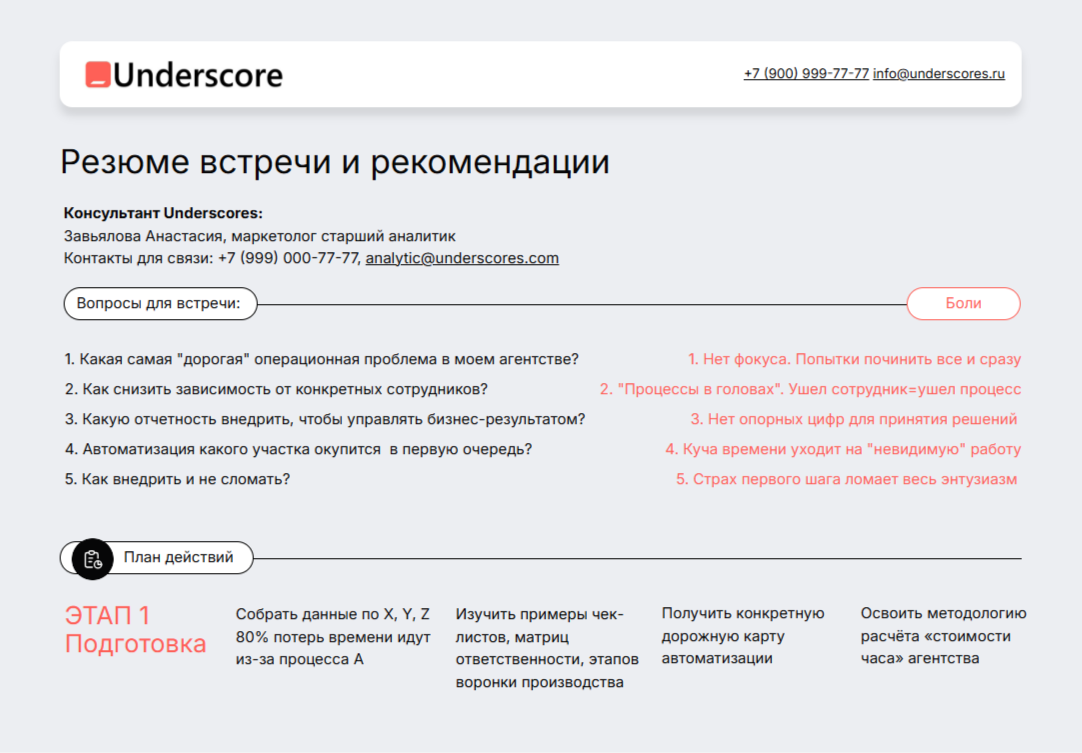The height and width of the screenshot is (753, 1082).
Task: Click the phone number +7 (900) 999-77-77
Action: coord(806,74)
